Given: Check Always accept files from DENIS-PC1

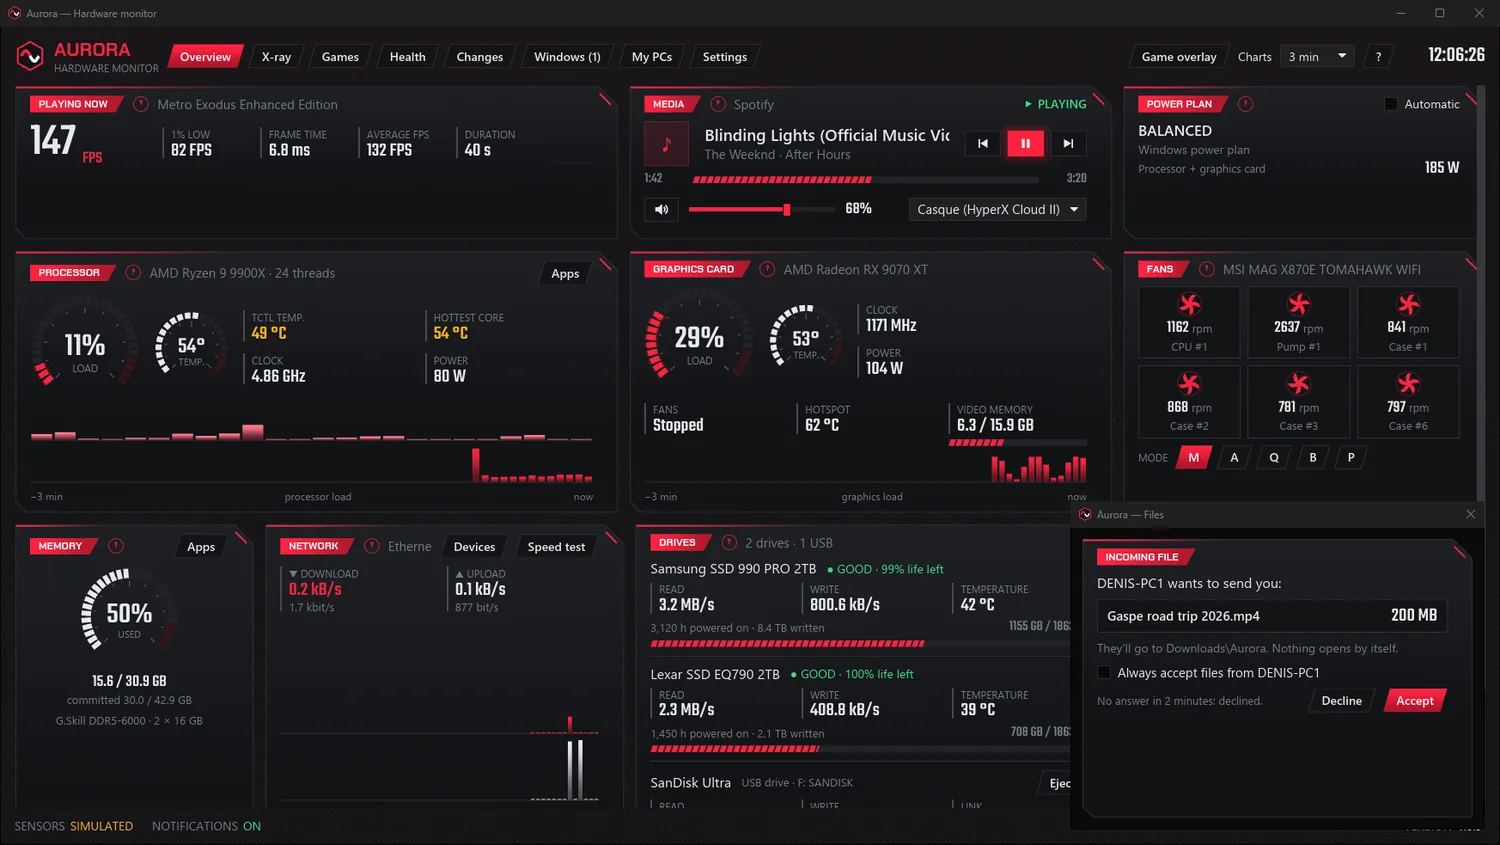Looking at the screenshot, I should (x=1104, y=673).
